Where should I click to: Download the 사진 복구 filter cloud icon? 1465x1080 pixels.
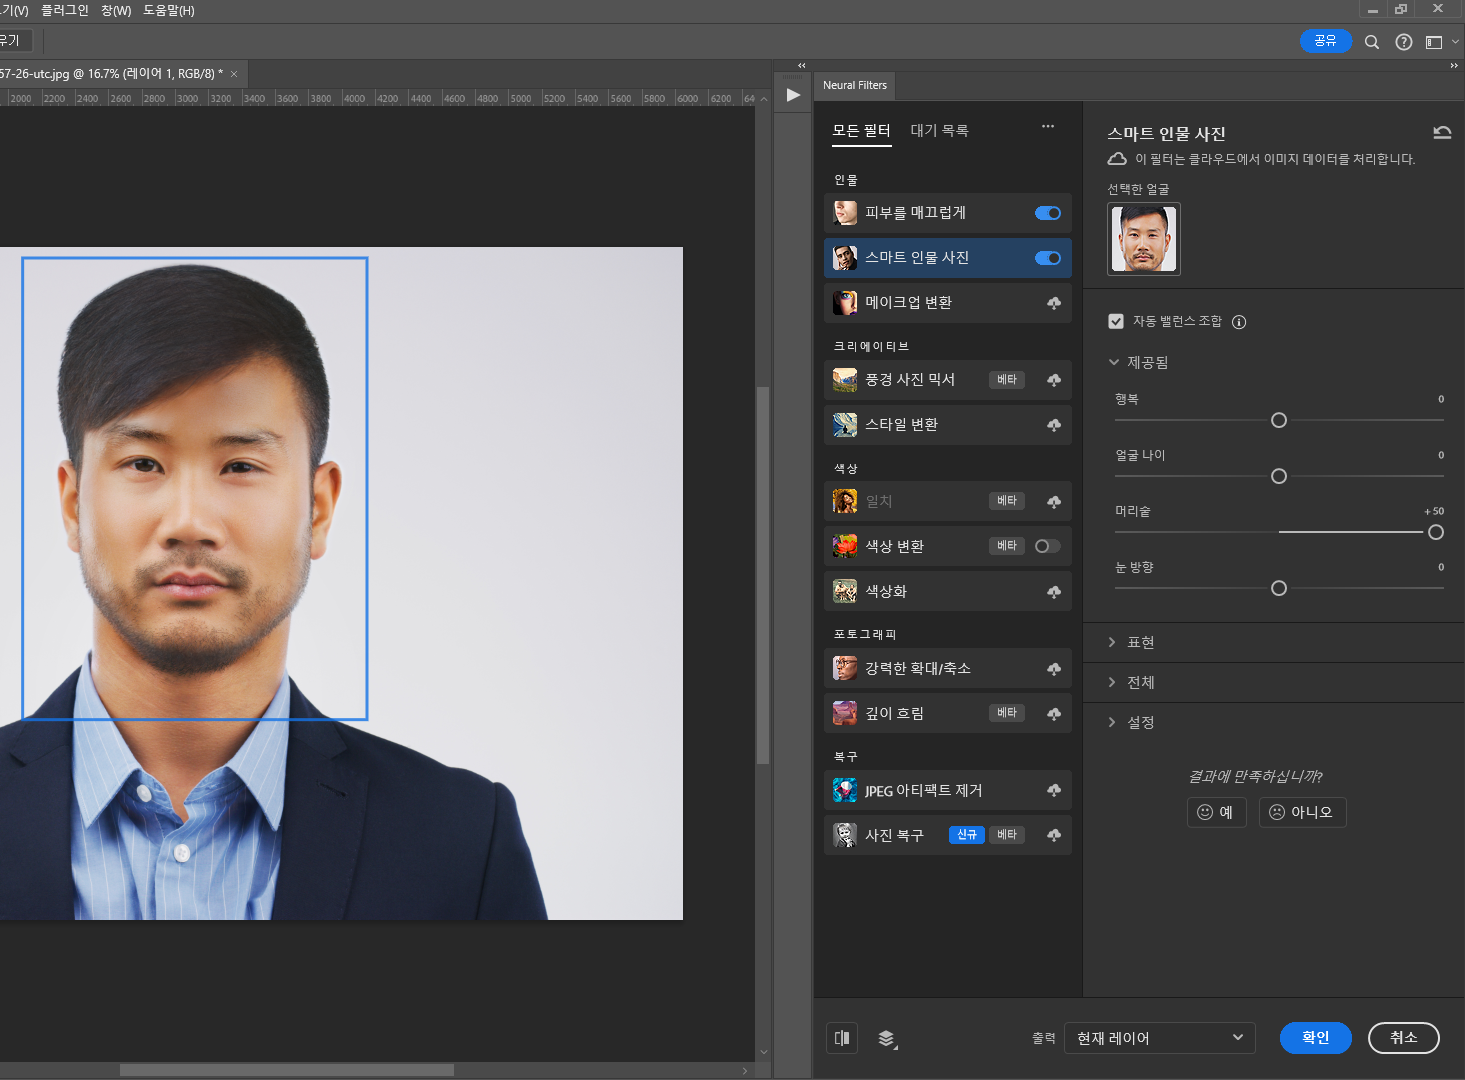[1054, 836]
